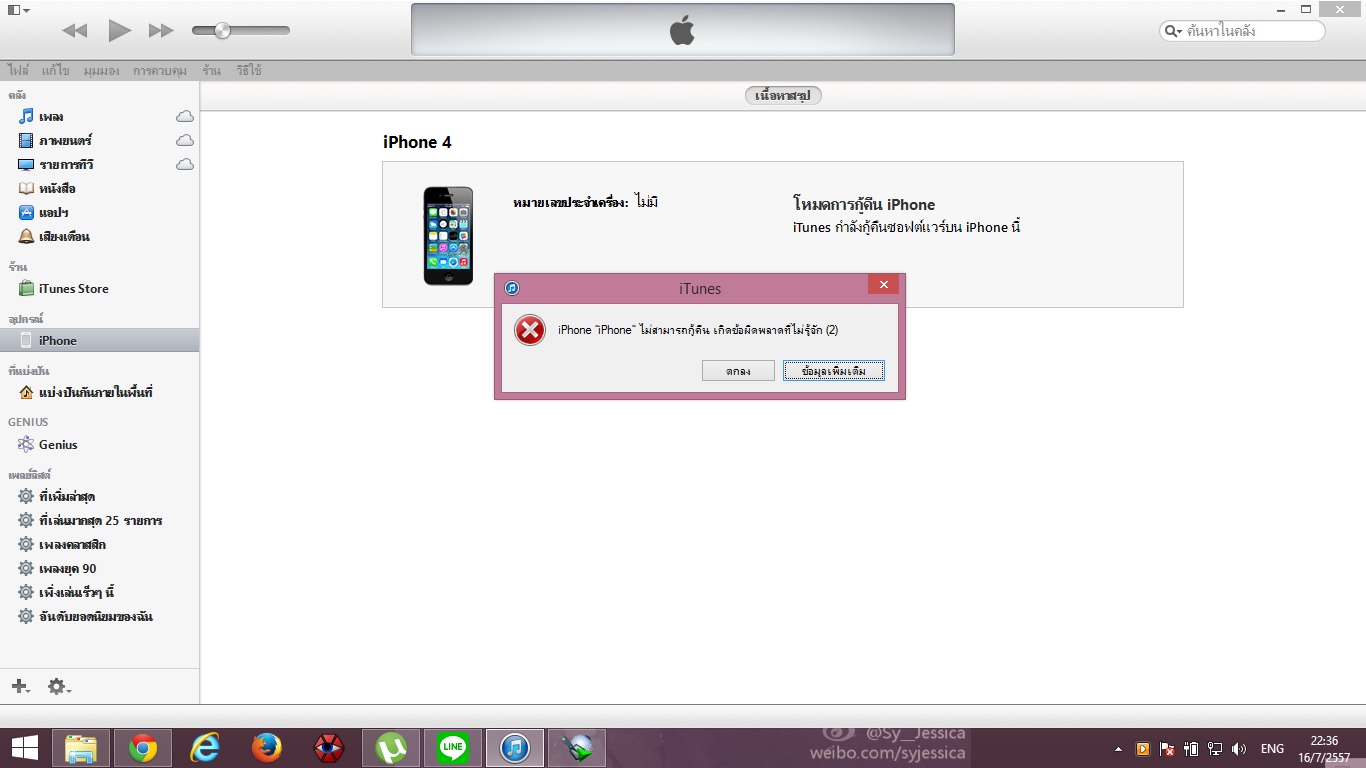Open the การควบคุม menu

(160, 71)
